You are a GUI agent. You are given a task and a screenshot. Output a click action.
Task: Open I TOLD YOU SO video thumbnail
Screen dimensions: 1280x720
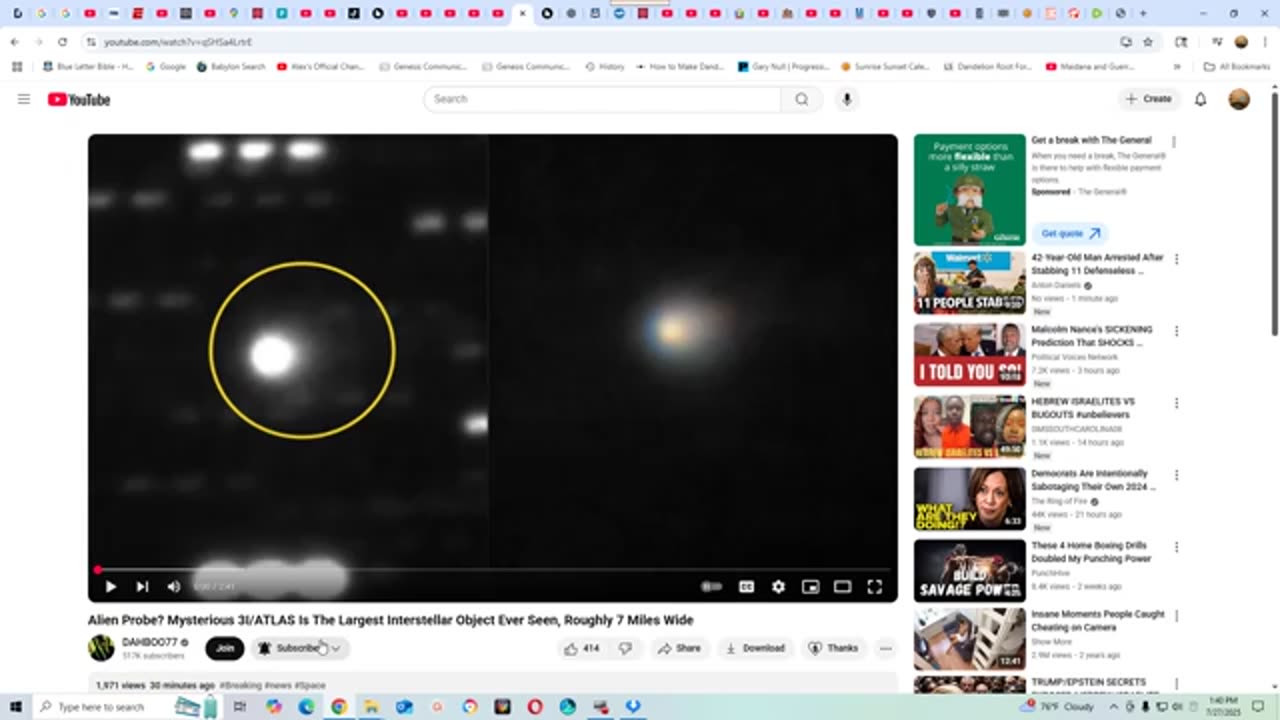point(969,354)
